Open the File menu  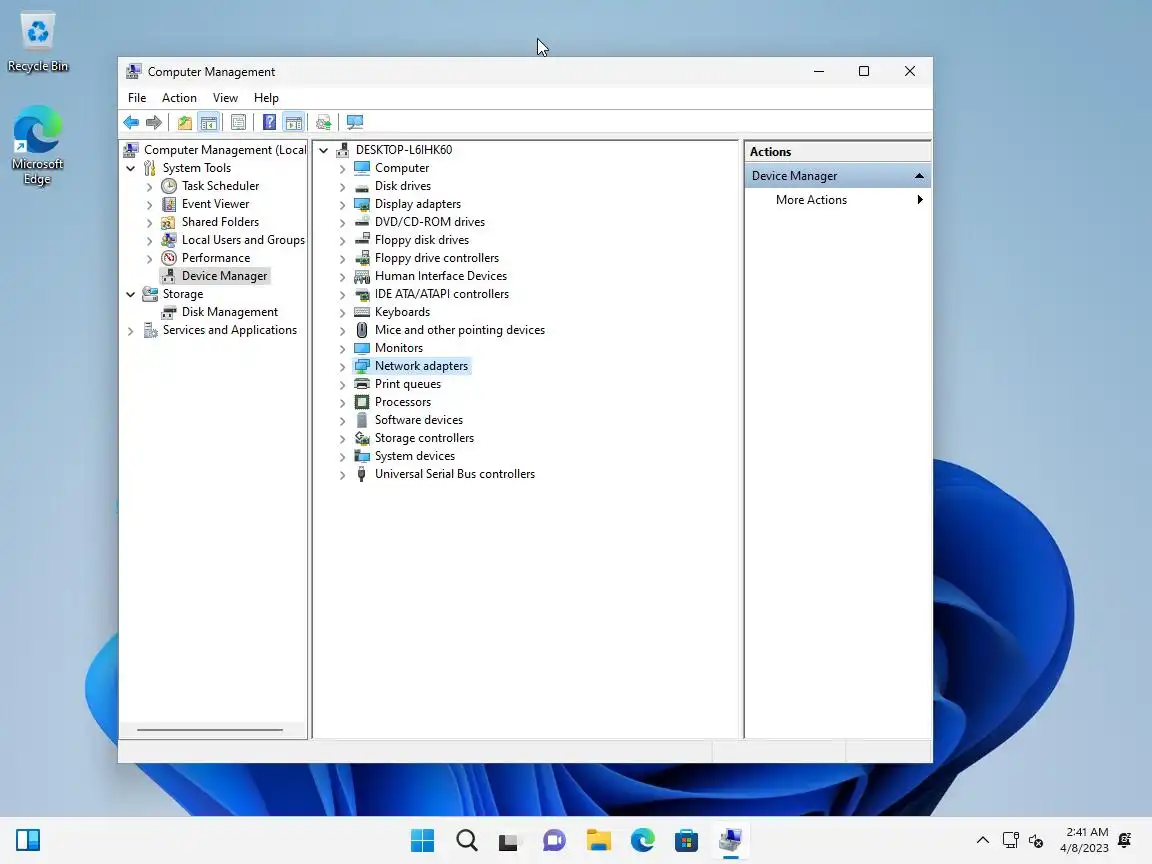[137, 98]
